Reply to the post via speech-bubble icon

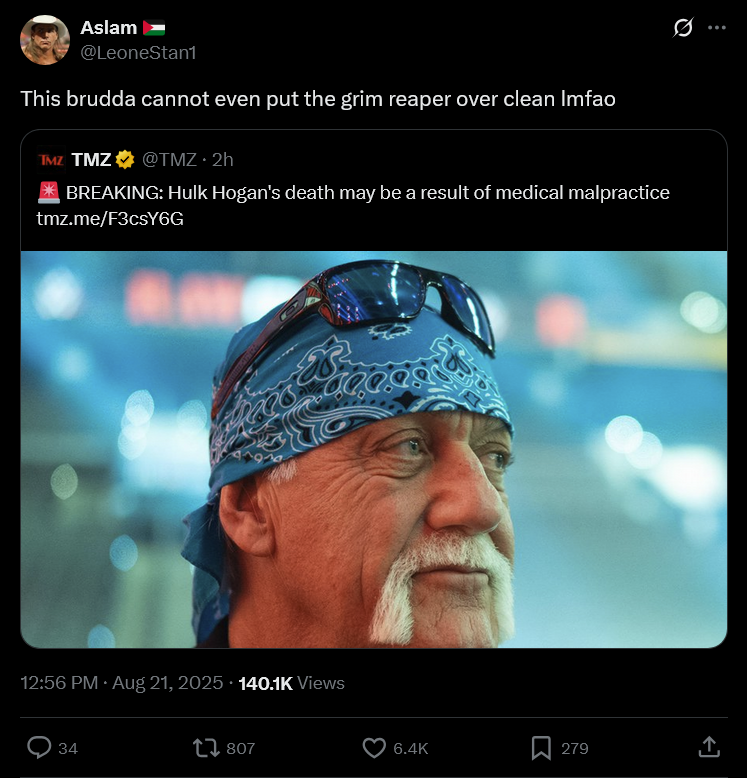[x=39, y=747]
